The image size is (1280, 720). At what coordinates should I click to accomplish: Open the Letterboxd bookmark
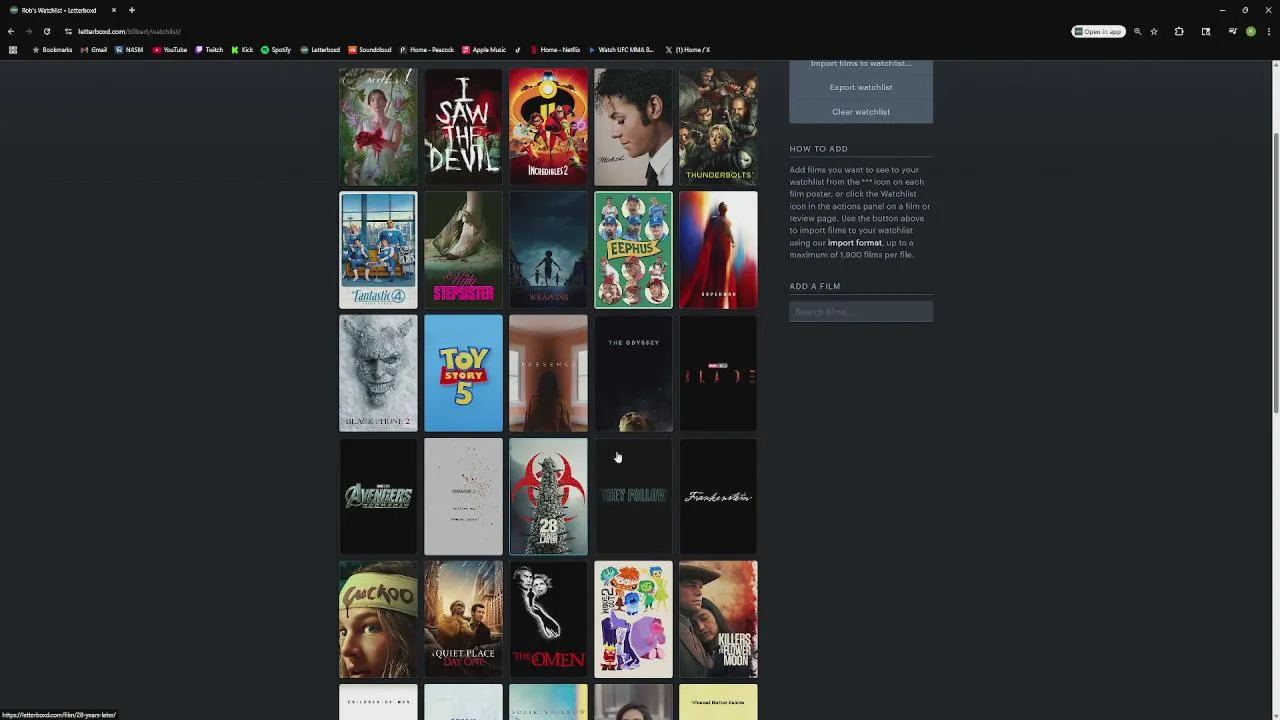(320, 50)
